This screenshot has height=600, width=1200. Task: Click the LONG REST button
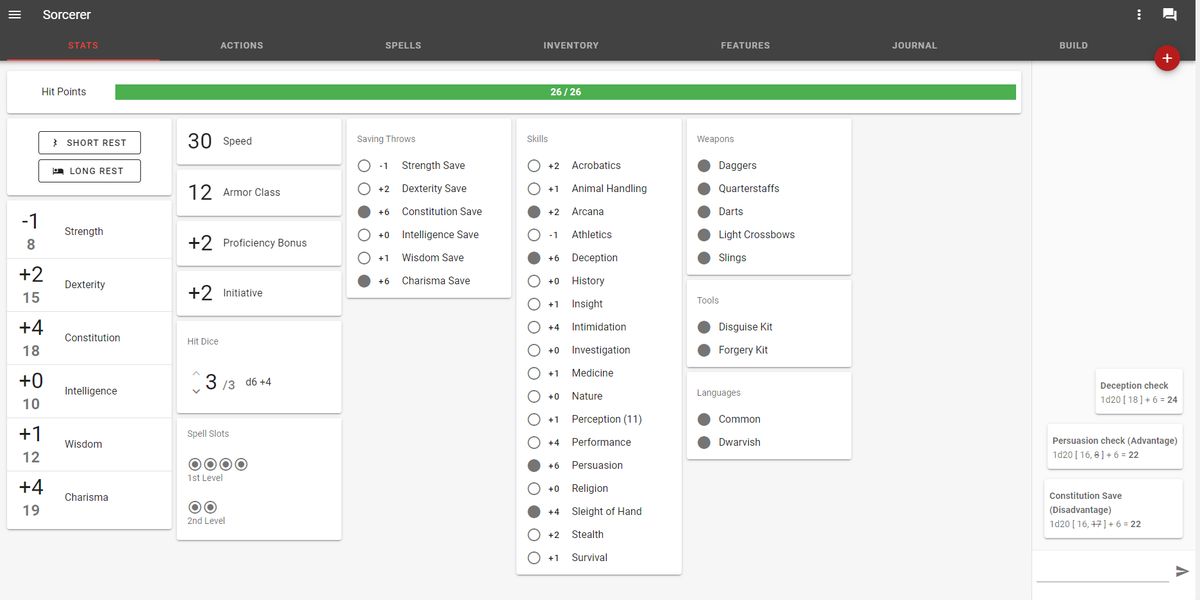coord(89,170)
